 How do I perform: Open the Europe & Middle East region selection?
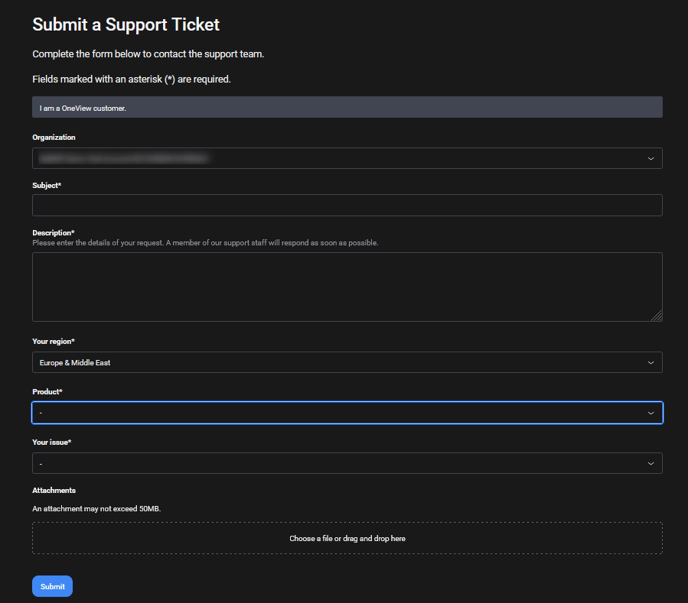[x=75, y=362]
